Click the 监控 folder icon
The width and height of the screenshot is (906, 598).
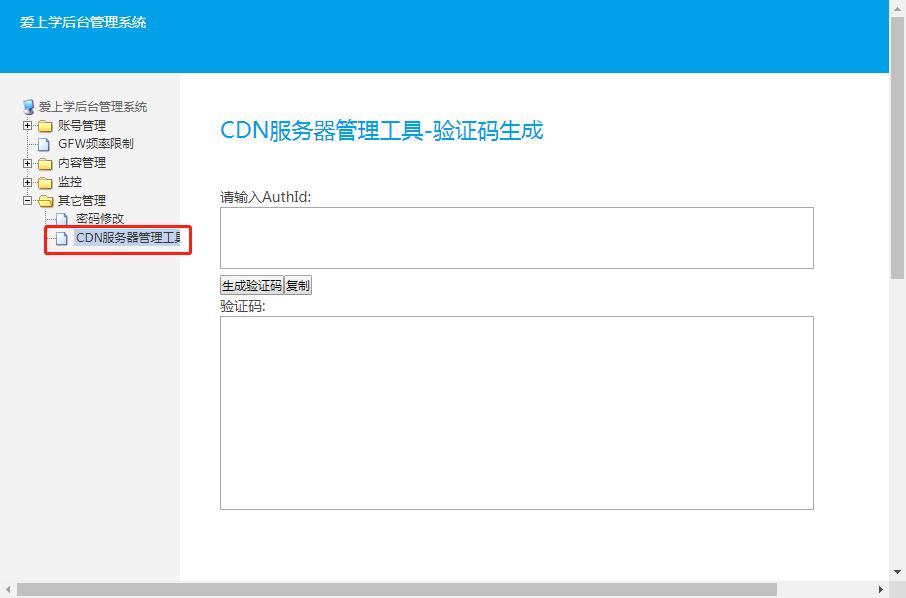coord(45,182)
